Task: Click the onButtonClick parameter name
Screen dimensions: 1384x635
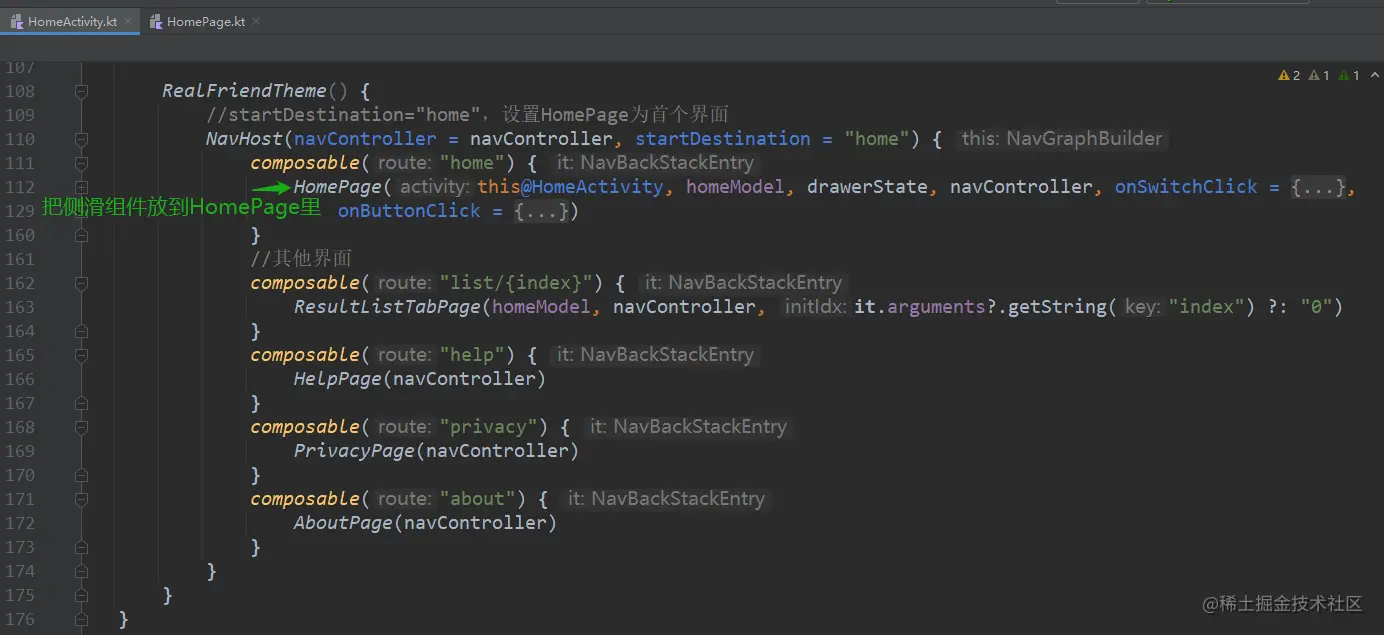Action: click(409, 211)
